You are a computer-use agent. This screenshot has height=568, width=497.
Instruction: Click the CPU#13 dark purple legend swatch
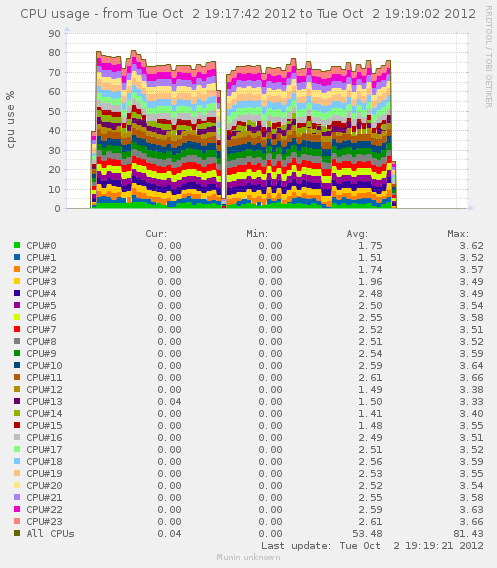pos(17,401)
